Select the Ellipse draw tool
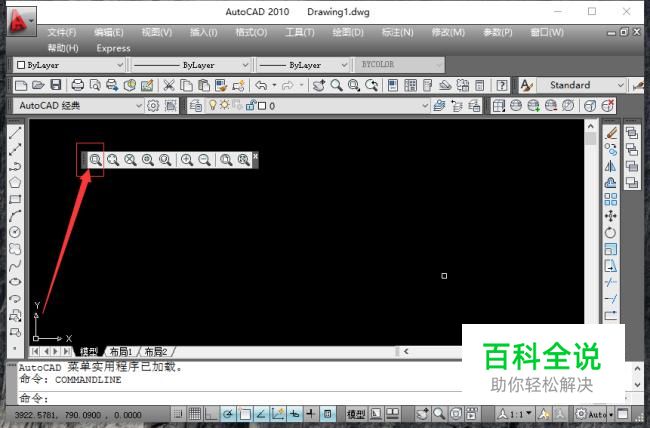650x428 pixels. pyautogui.click(x=15, y=282)
